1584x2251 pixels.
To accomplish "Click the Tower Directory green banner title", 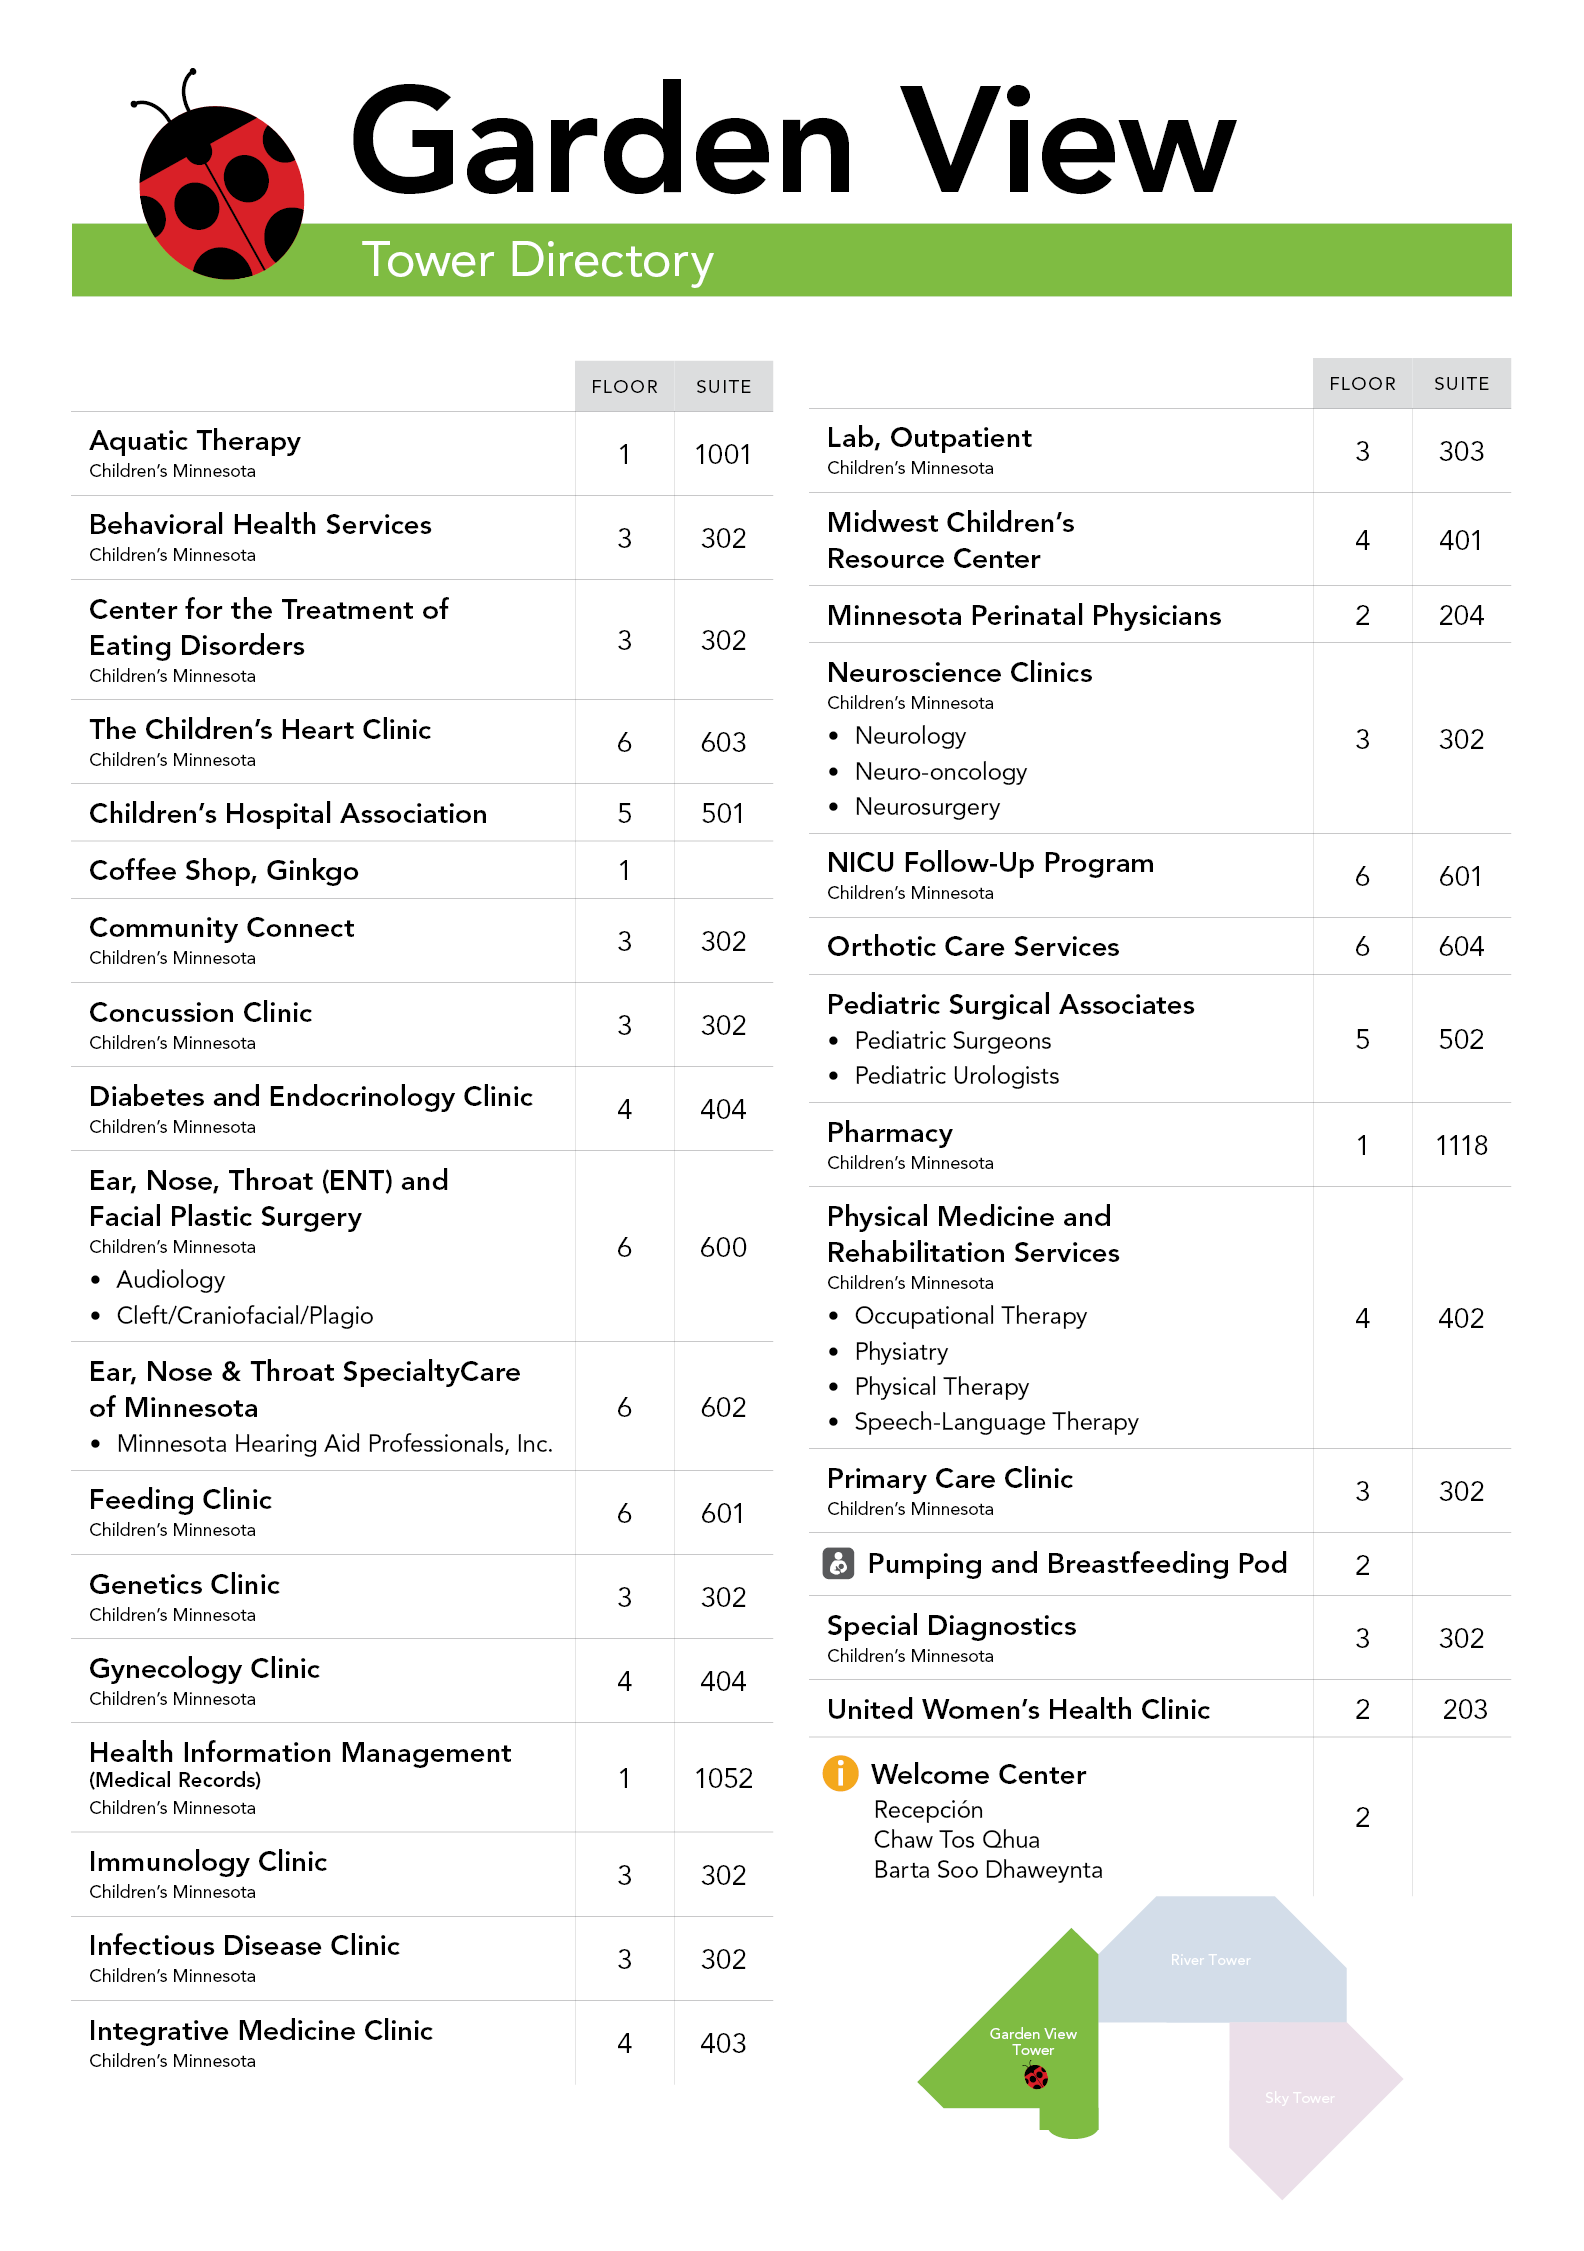I will pos(537,260).
